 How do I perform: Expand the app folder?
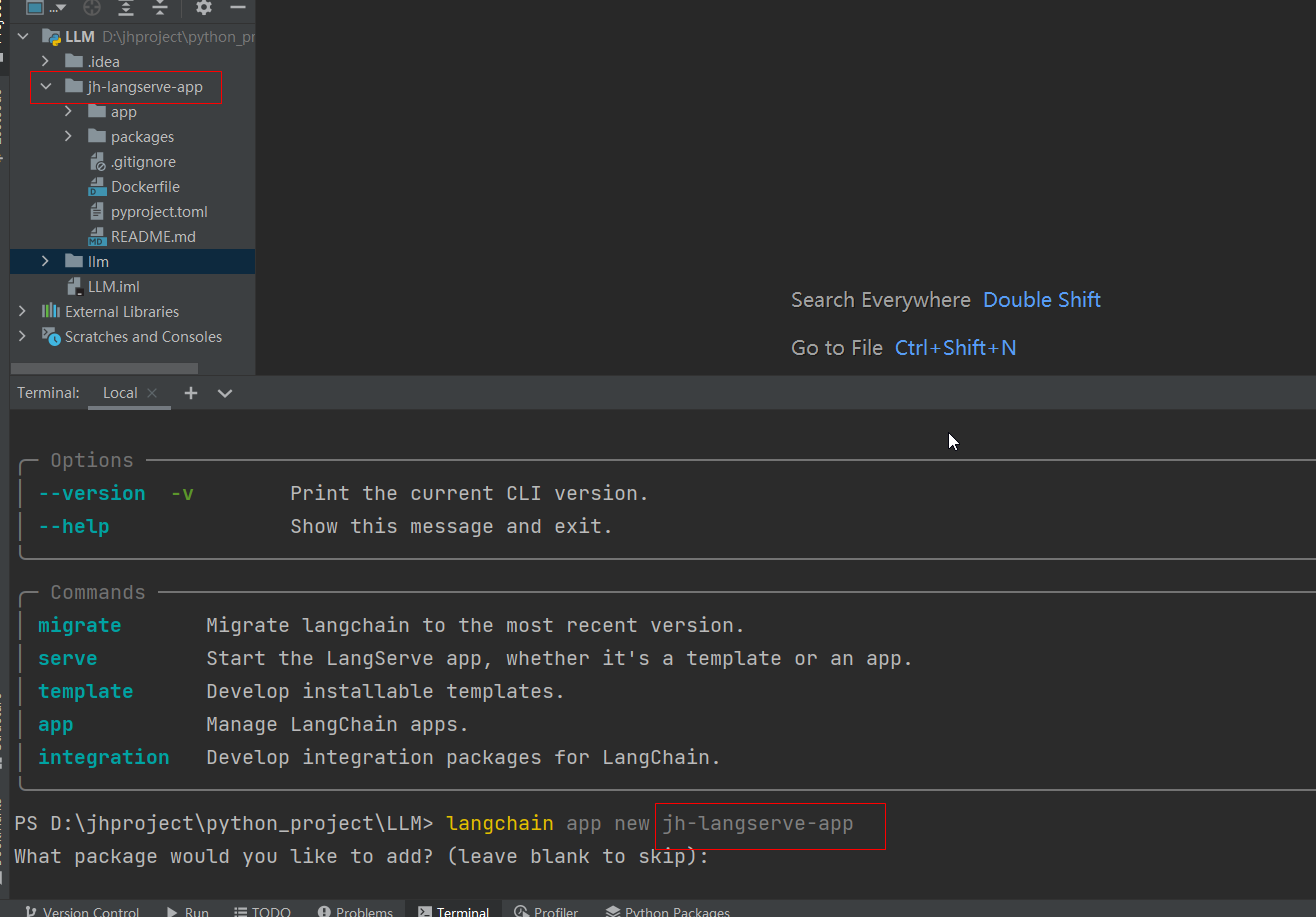tap(69, 112)
